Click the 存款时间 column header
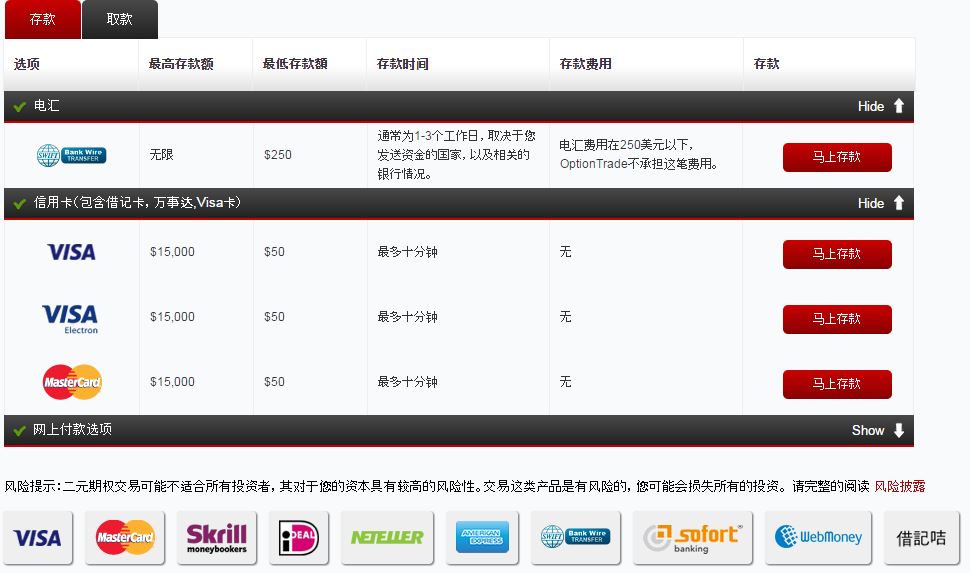This screenshot has width=970, height=573. point(403,64)
